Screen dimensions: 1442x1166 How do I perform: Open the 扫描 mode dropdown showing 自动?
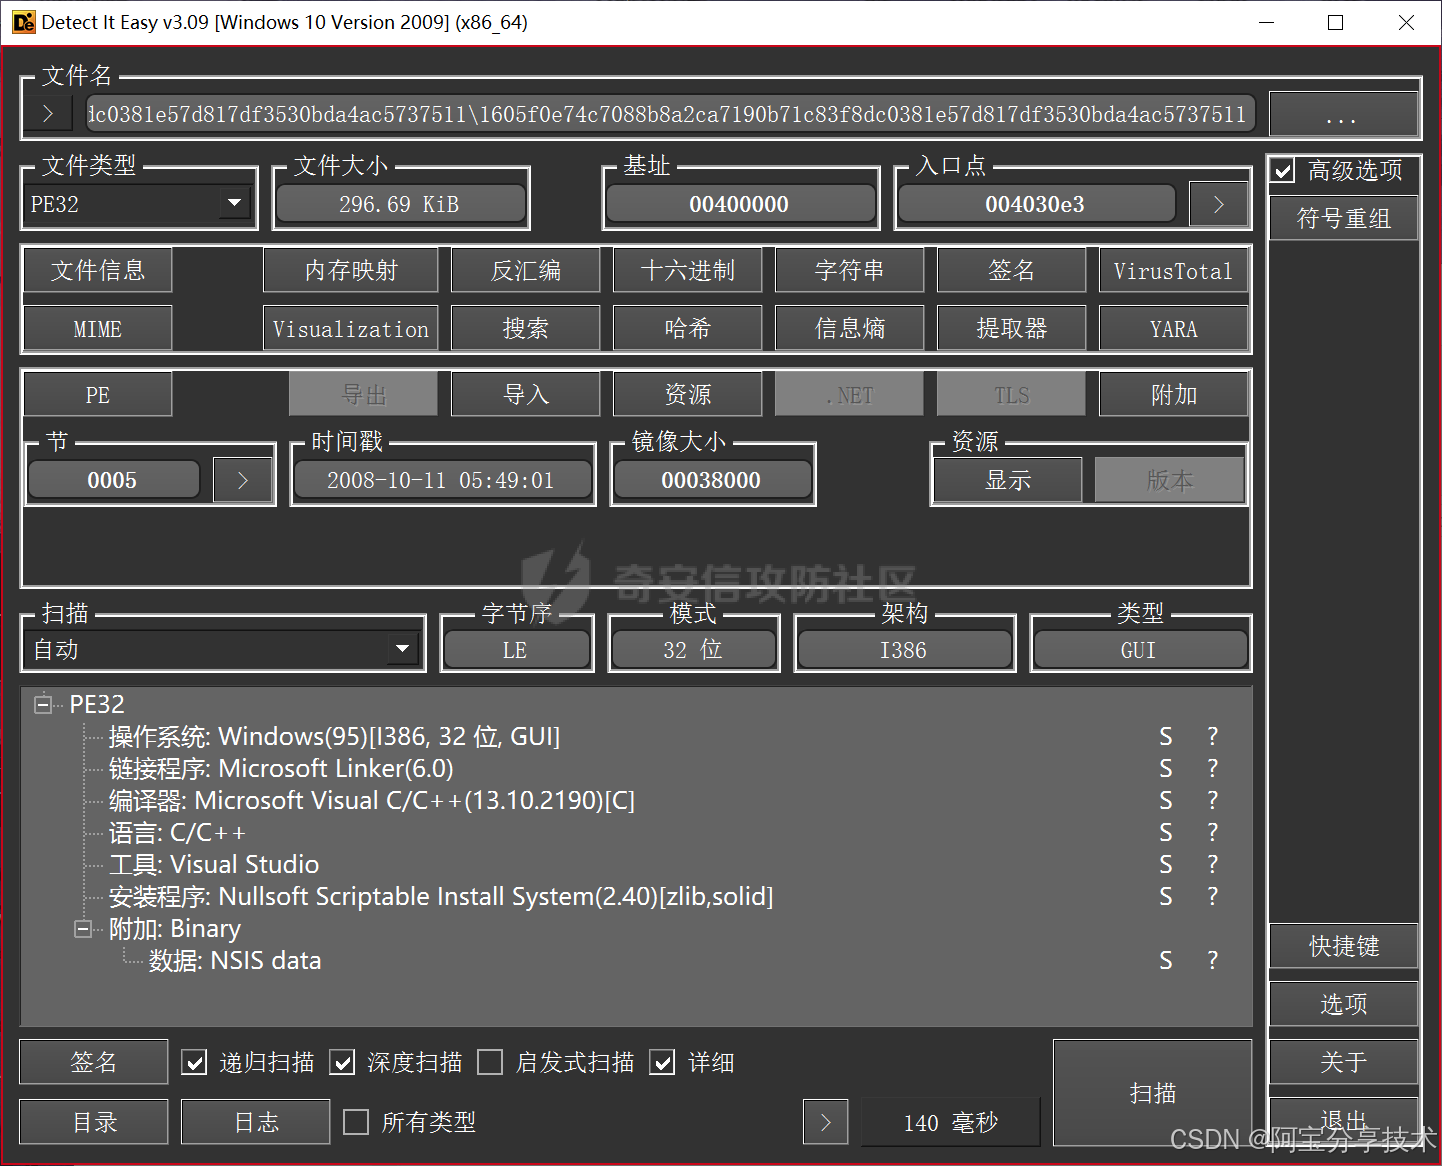click(221, 650)
